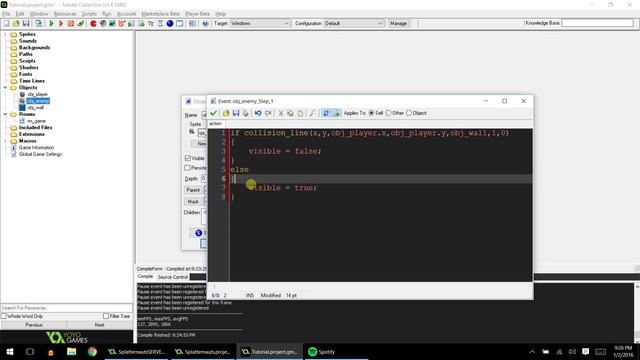Print the code from the code editor toolbar
Image resolution: width=640 pixels, height=360 pixels.
(246, 113)
